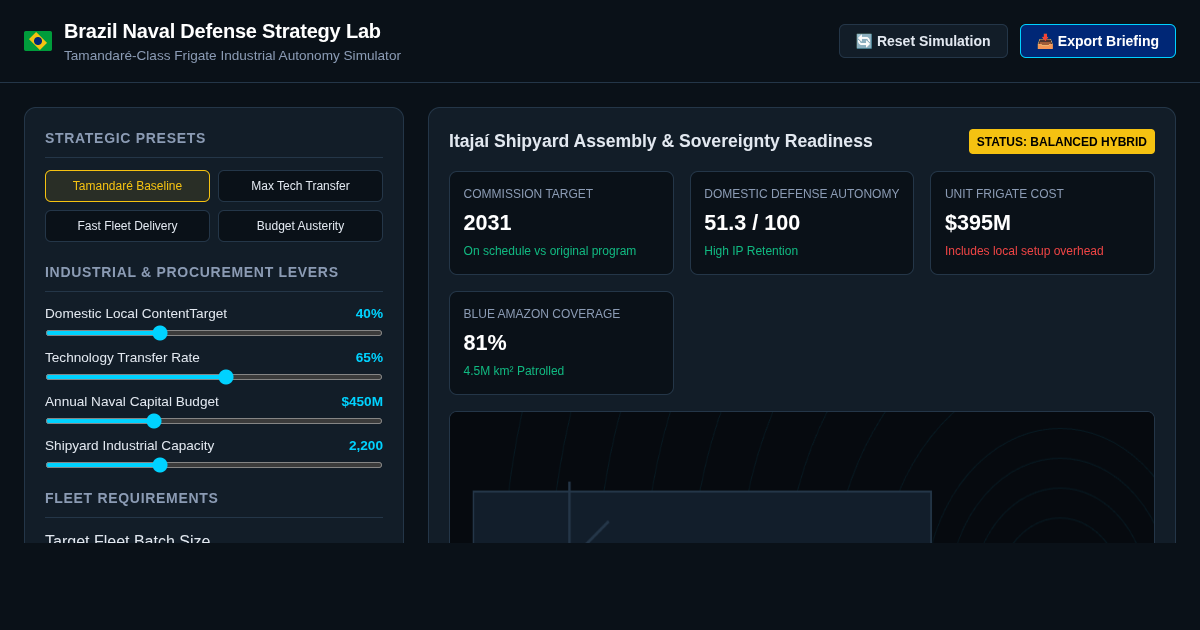
Task: Select the Tamandaré Baseline preset
Action: click(127, 186)
